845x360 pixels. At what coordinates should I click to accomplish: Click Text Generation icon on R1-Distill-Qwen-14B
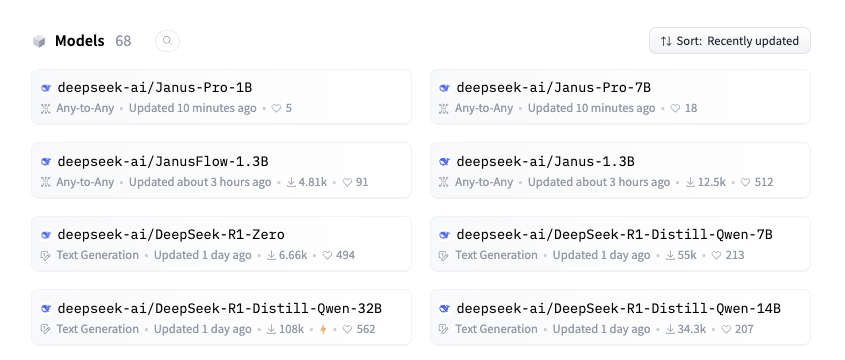point(445,329)
